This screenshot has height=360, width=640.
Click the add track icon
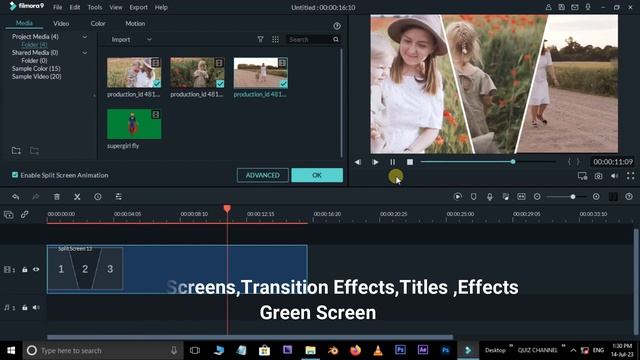click(9, 214)
